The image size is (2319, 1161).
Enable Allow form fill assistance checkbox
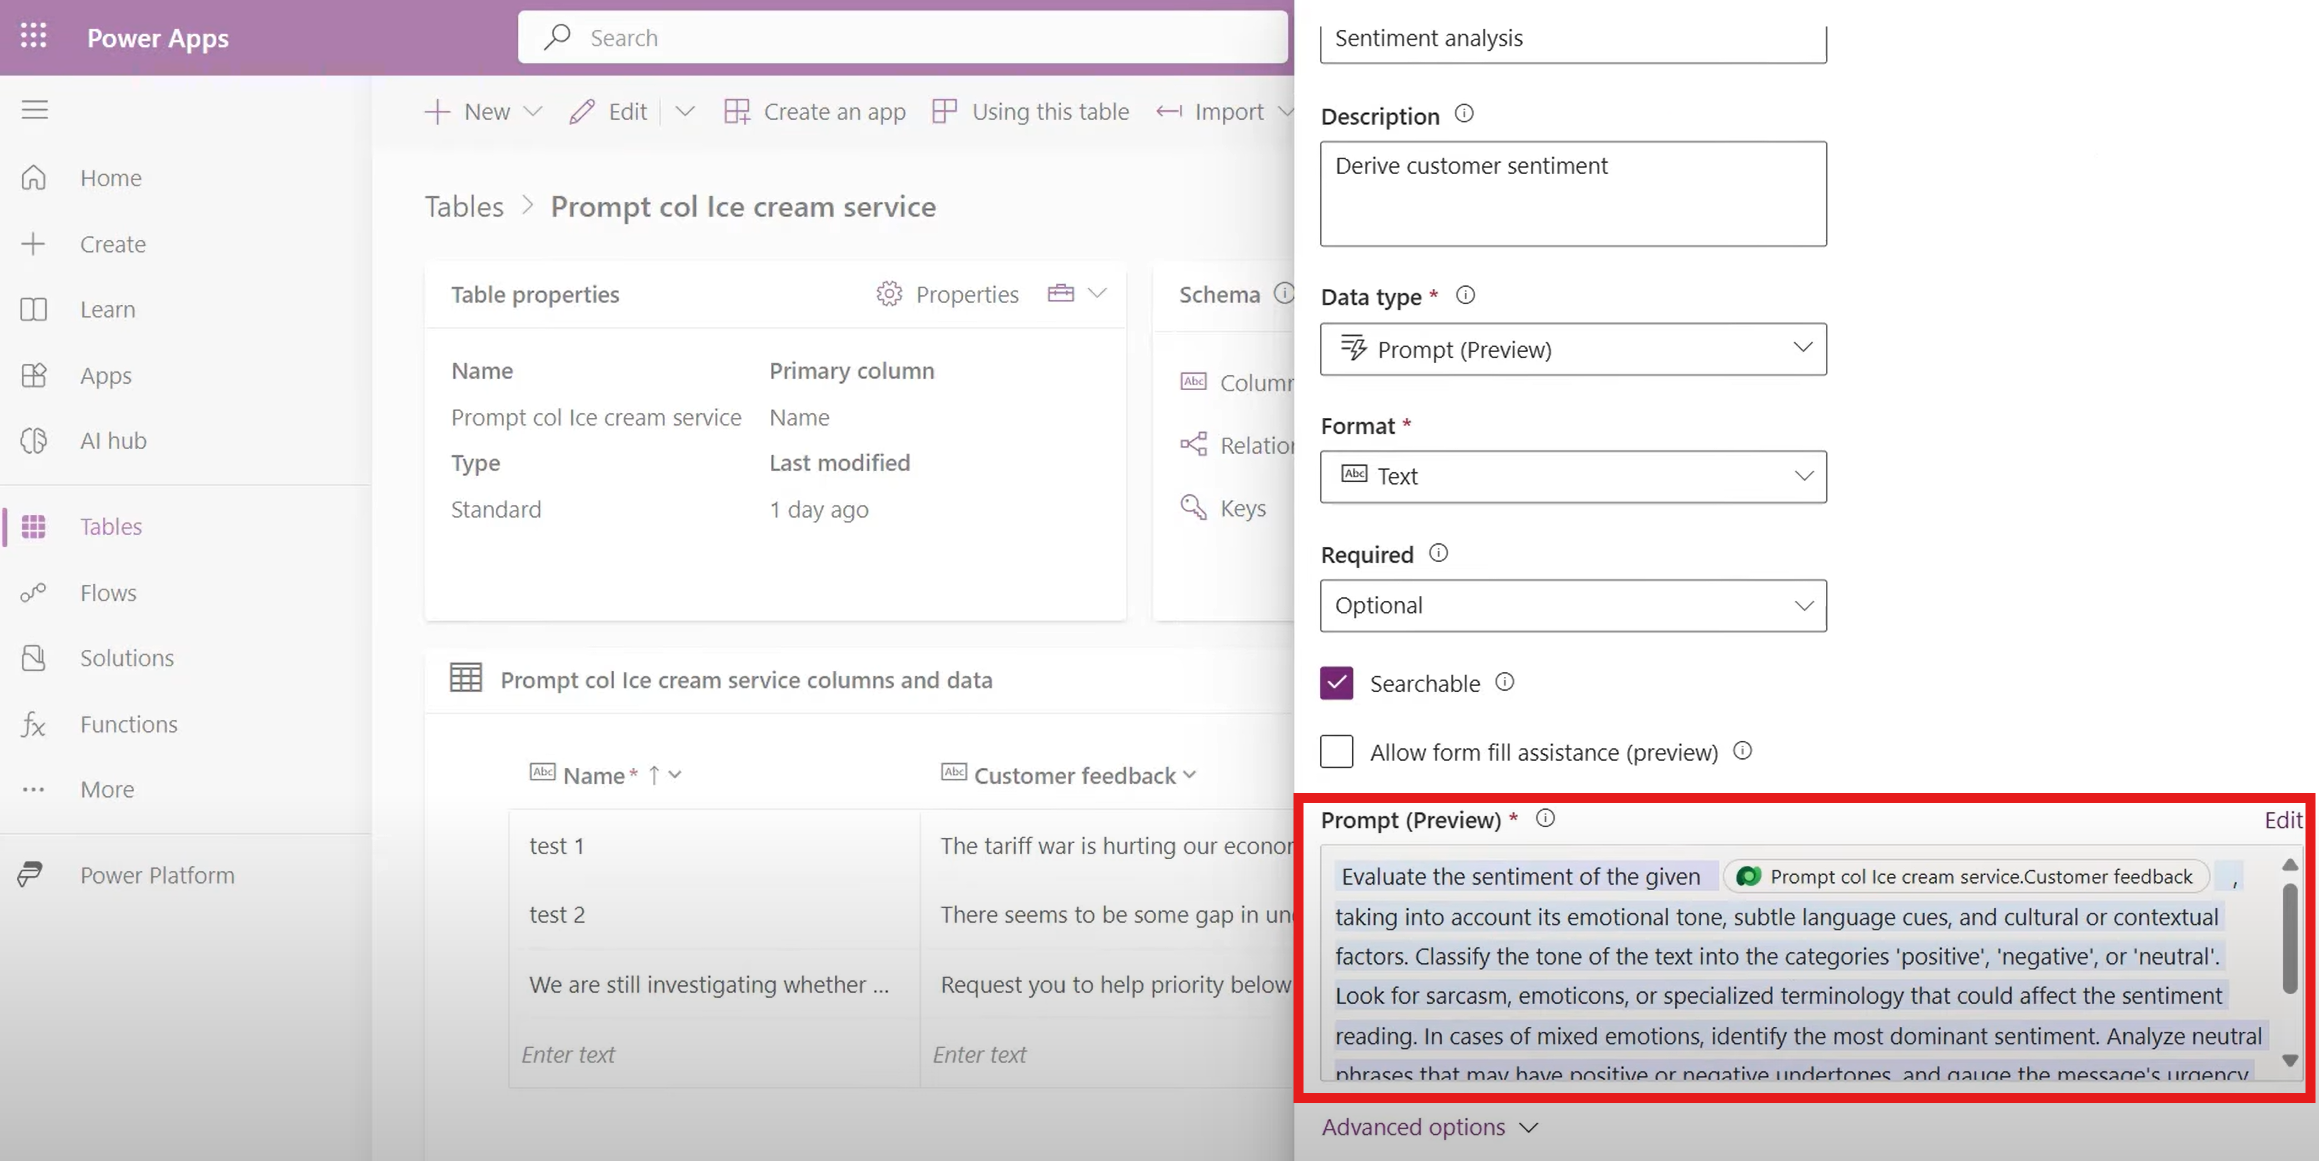pyautogui.click(x=1336, y=752)
